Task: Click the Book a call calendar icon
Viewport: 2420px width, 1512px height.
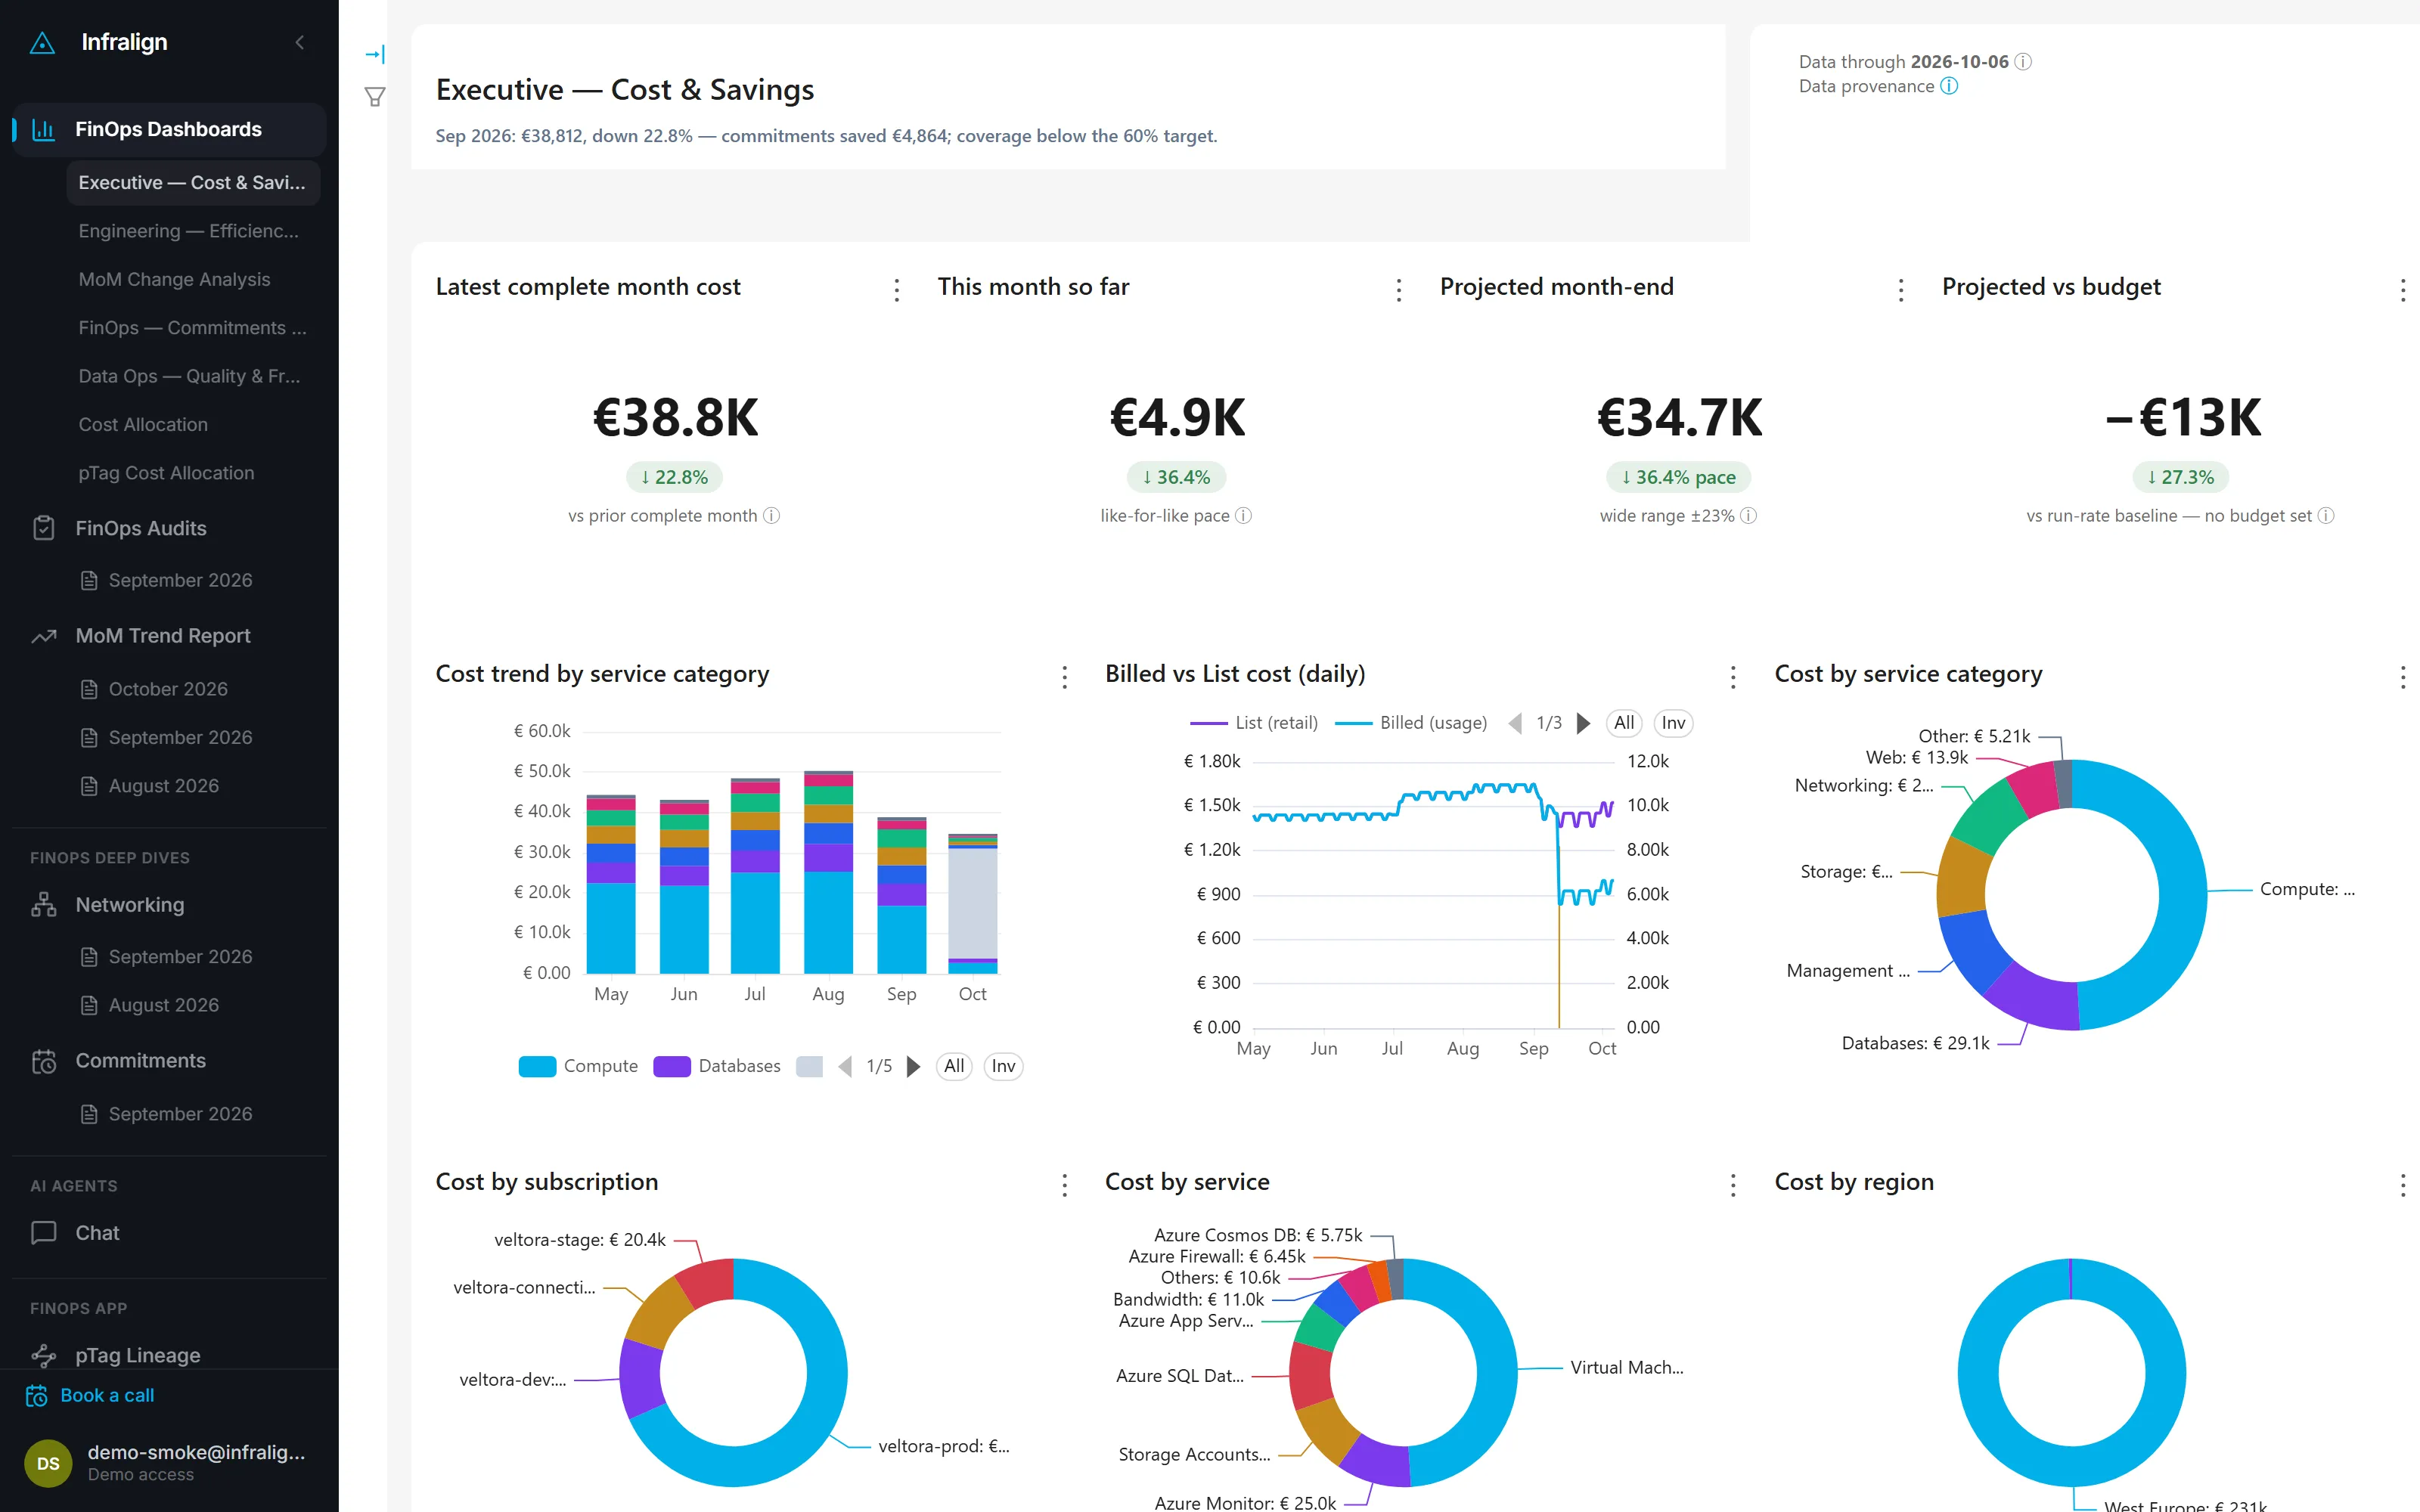Action: 37,1396
